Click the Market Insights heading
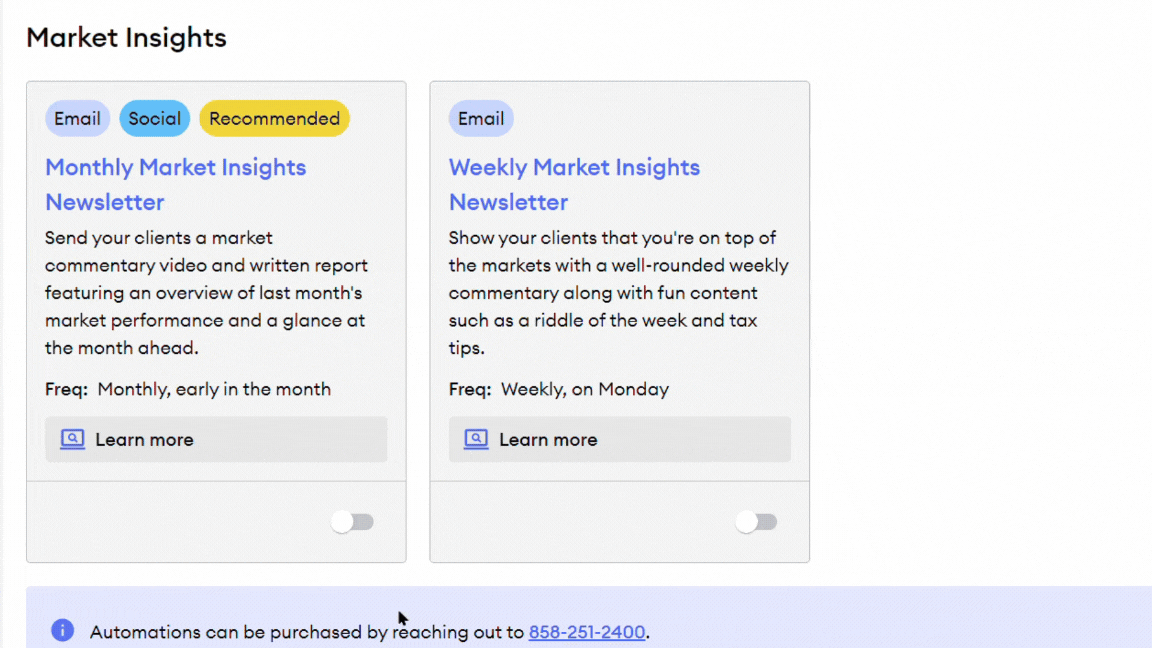 (x=127, y=38)
